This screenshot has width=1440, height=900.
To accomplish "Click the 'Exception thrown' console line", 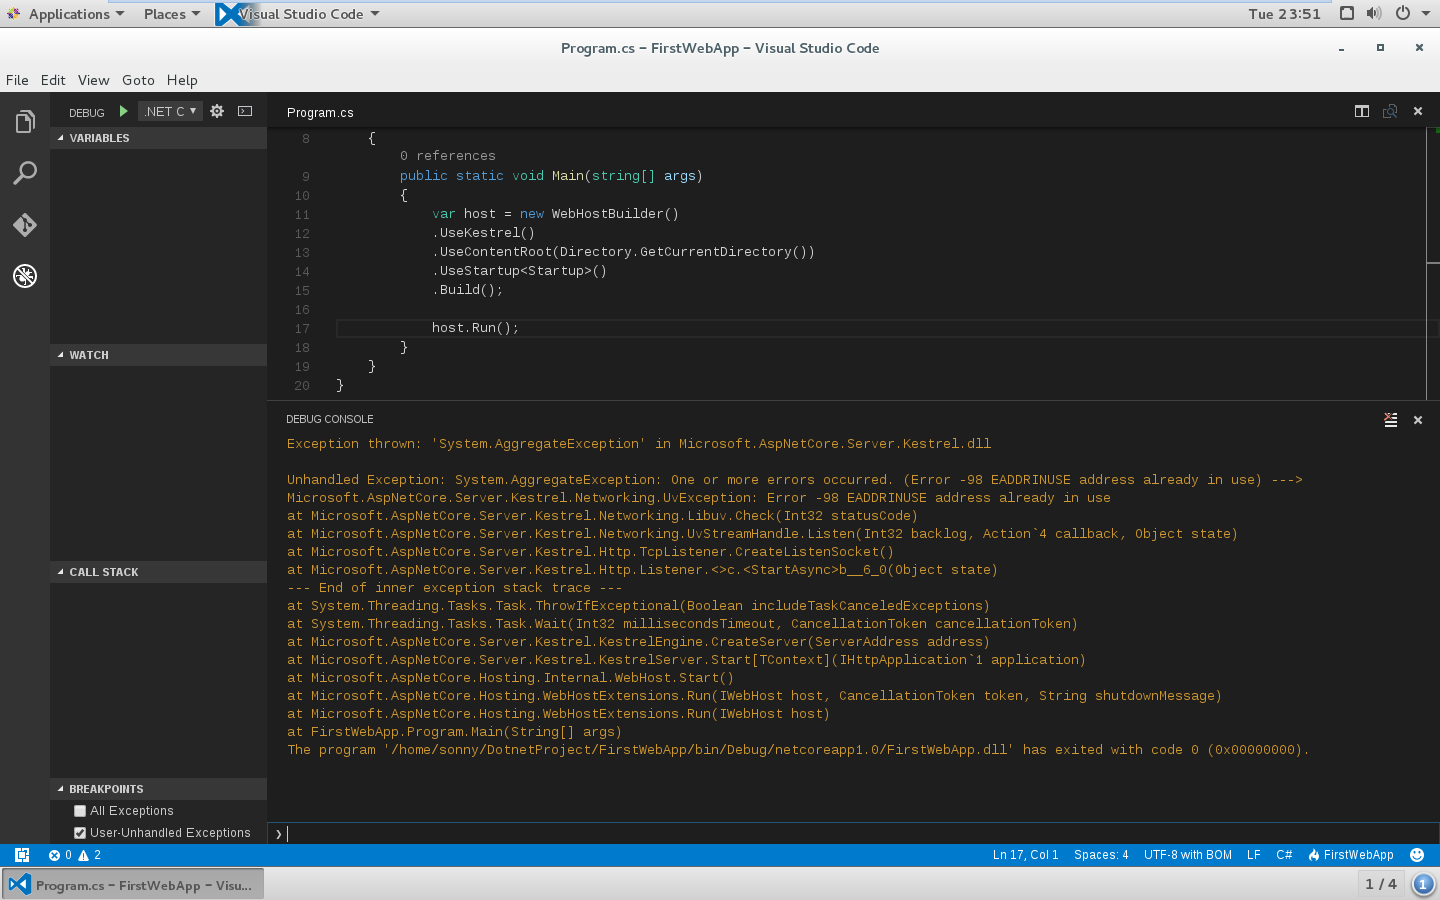I will 639,444.
